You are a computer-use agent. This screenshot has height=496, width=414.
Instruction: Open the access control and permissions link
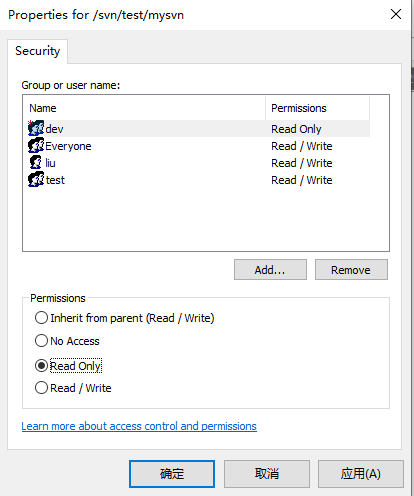(139, 426)
